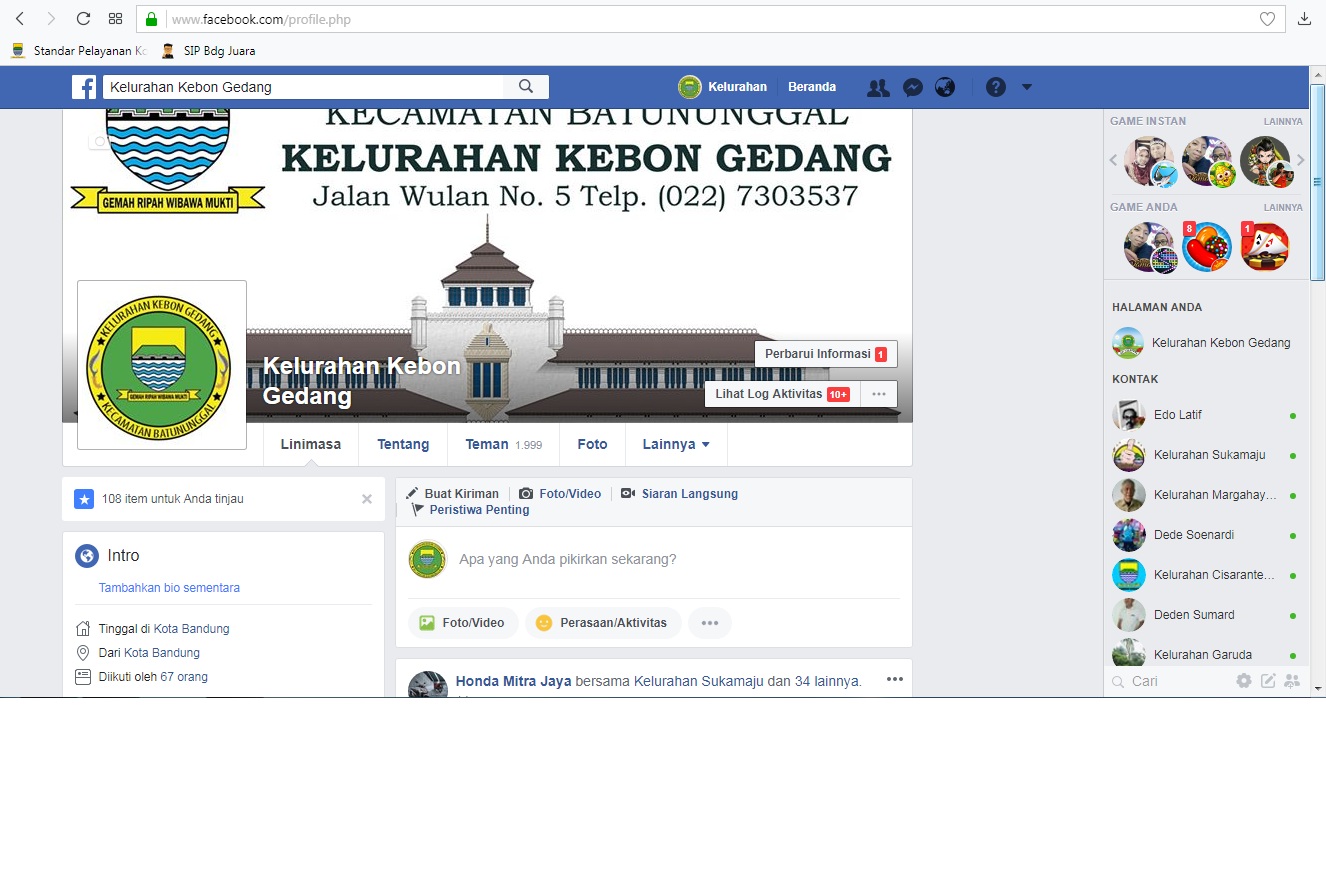The height and width of the screenshot is (896, 1326).
Task: Open Messenger icon in top bar
Action: 912,87
